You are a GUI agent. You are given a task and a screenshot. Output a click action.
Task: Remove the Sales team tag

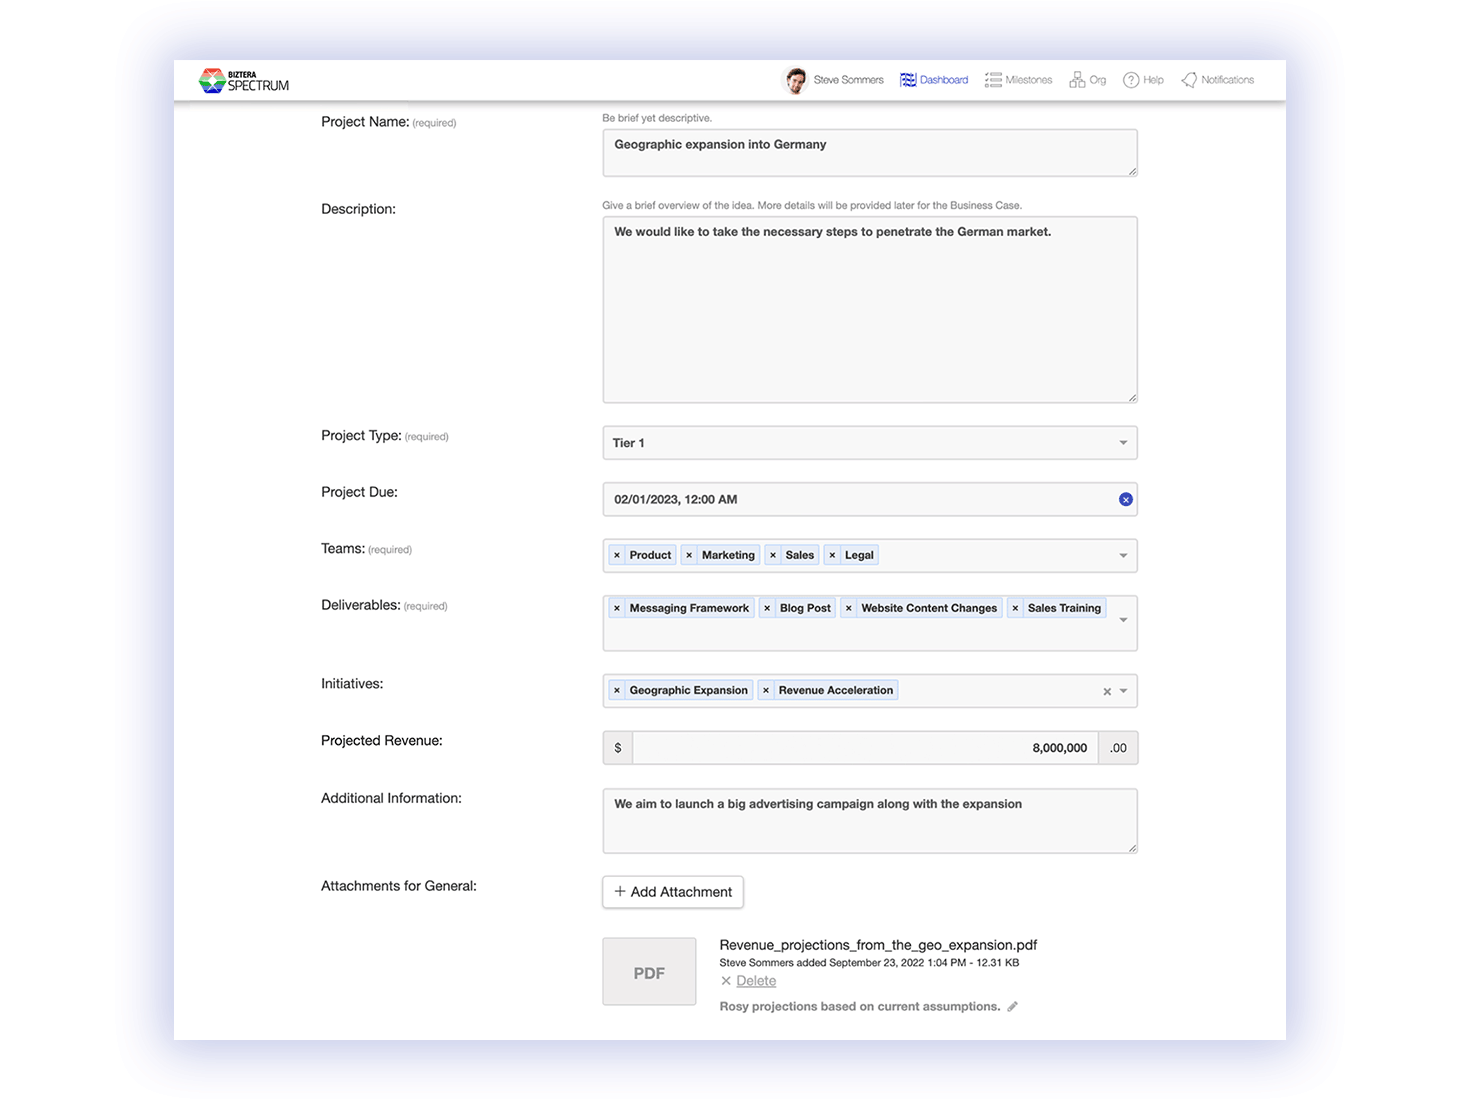coord(773,555)
